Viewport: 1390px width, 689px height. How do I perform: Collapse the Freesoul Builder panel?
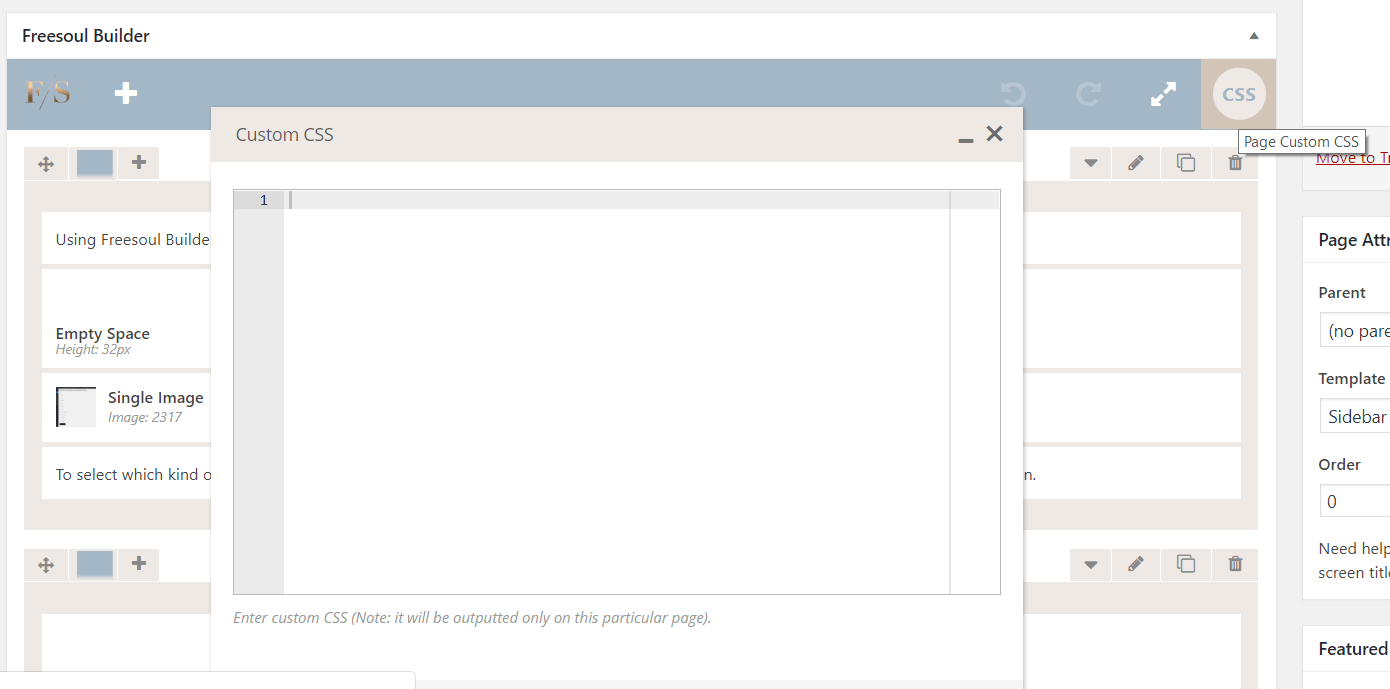tap(1254, 36)
